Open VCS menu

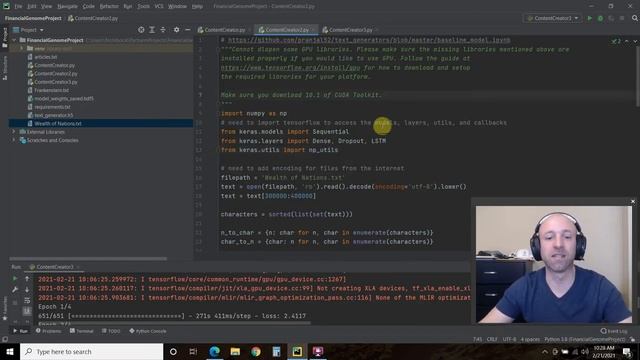(159, 6)
